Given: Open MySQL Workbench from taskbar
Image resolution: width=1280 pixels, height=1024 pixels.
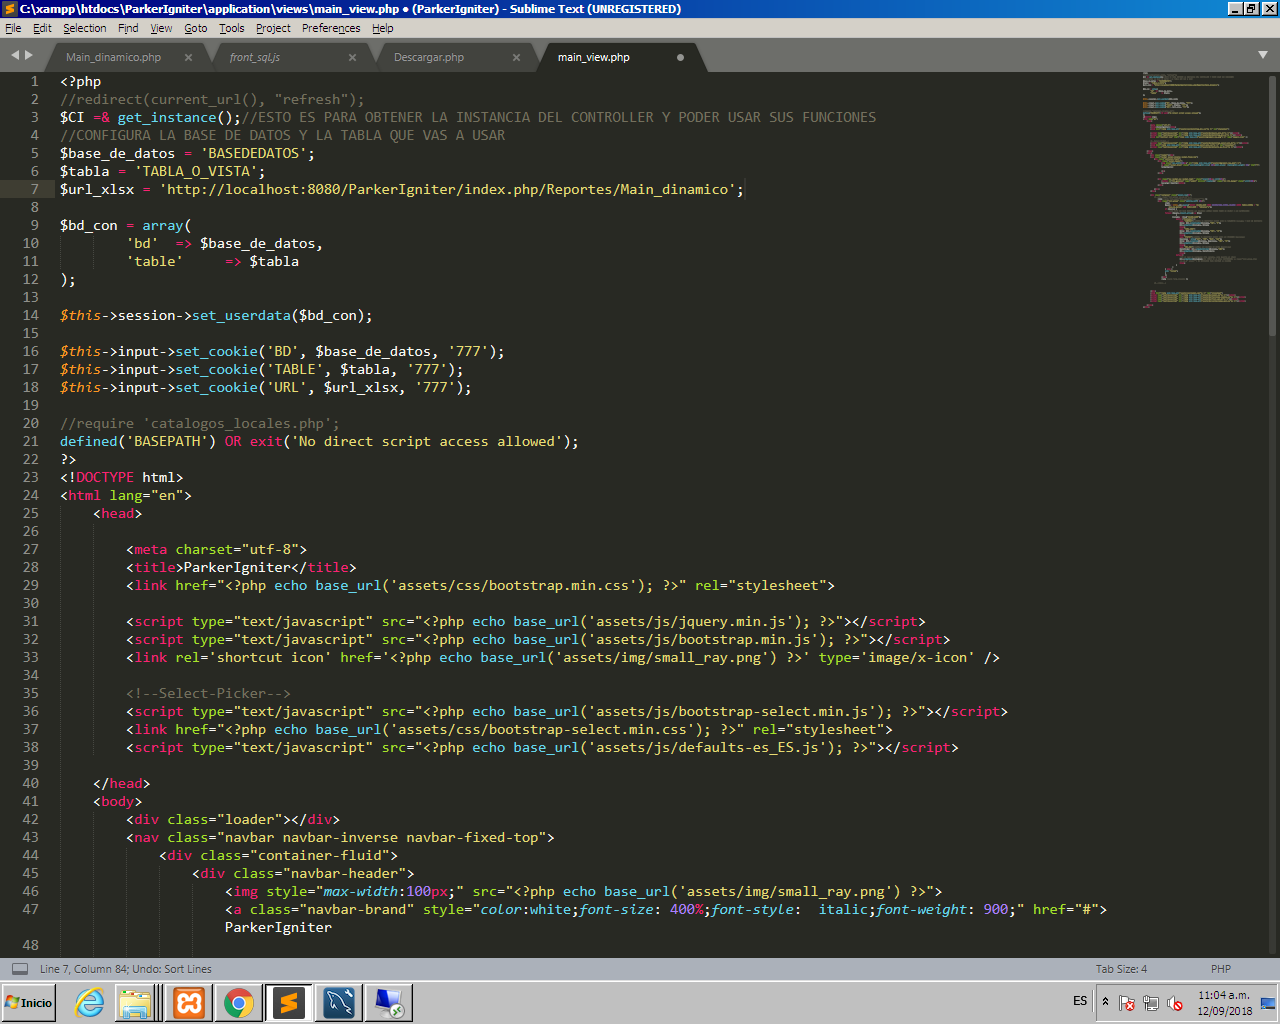Looking at the screenshot, I should [339, 1002].
